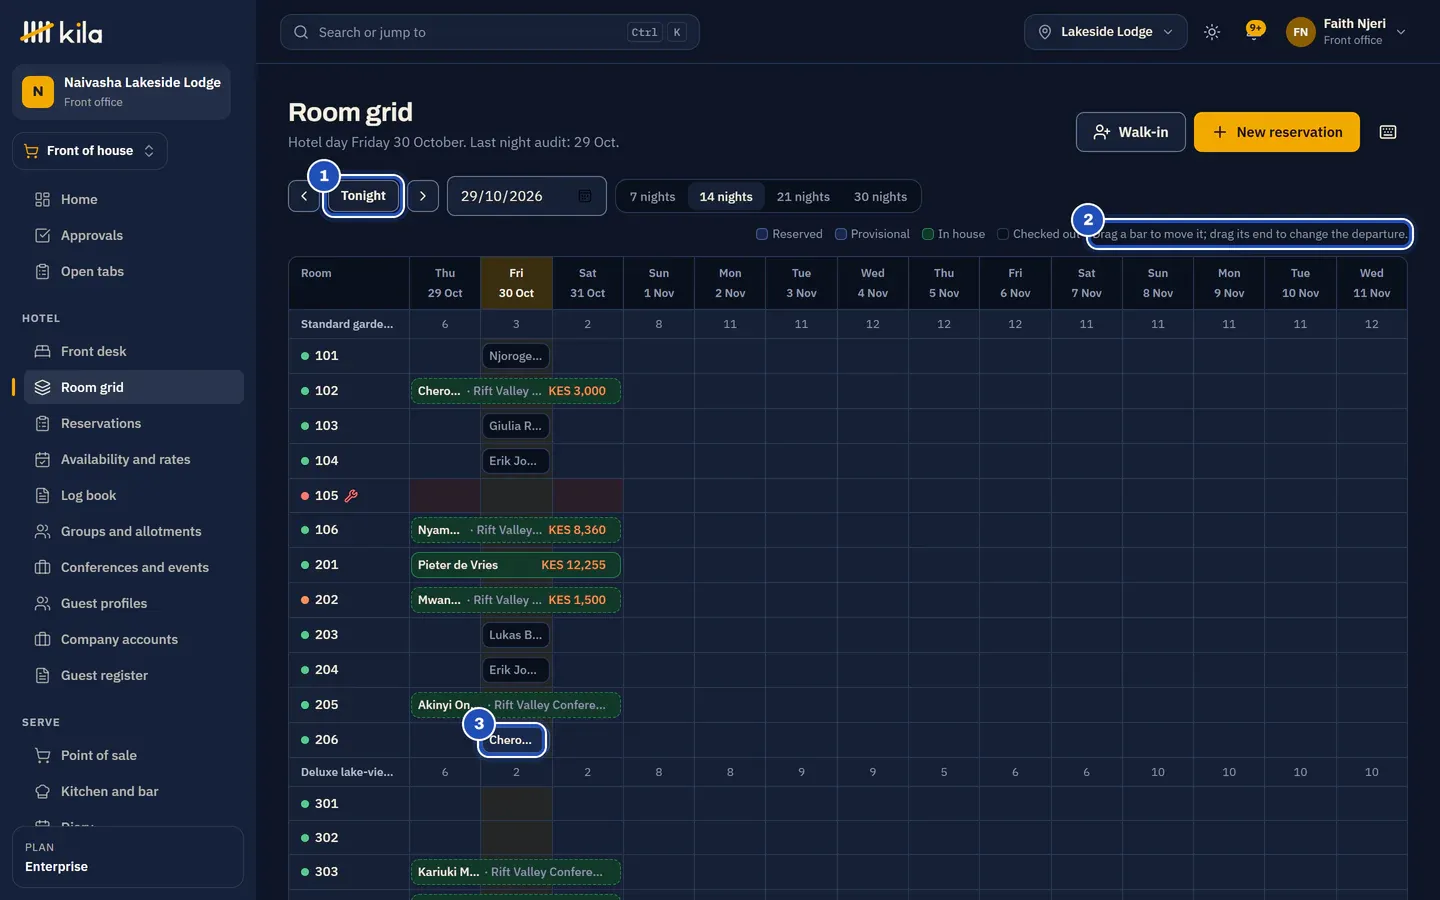Open Home from the sidebar
Image resolution: width=1440 pixels, height=900 pixels.
[134, 200]
